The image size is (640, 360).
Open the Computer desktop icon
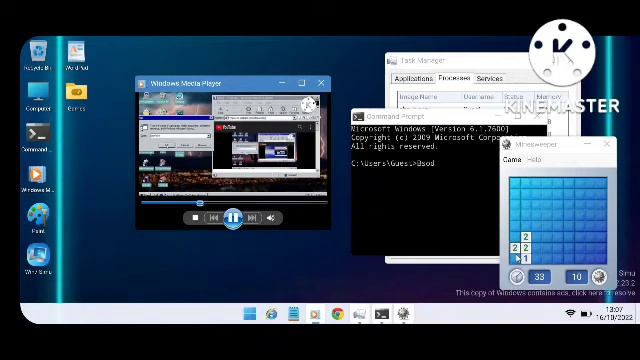pyautogui.click(x=38, y=96)
